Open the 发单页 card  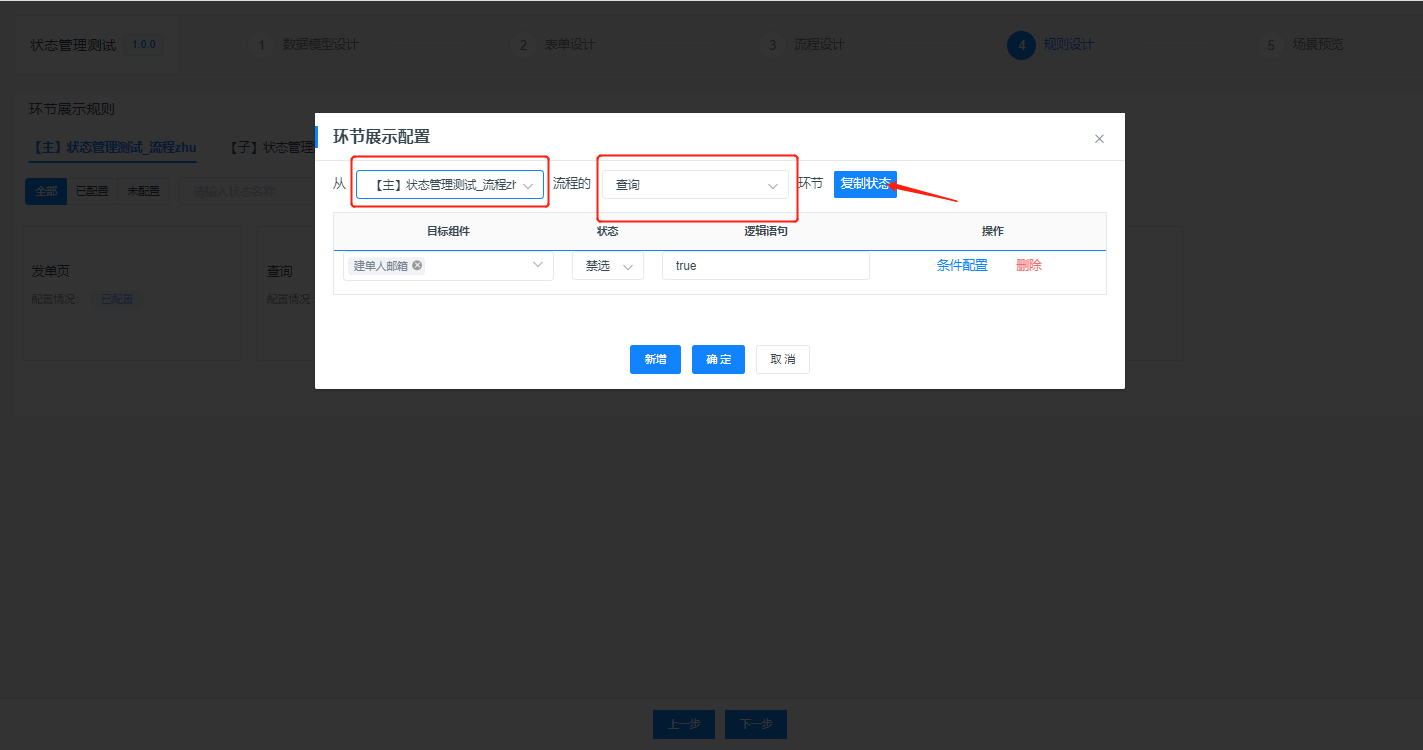click(x=132, y=293)
